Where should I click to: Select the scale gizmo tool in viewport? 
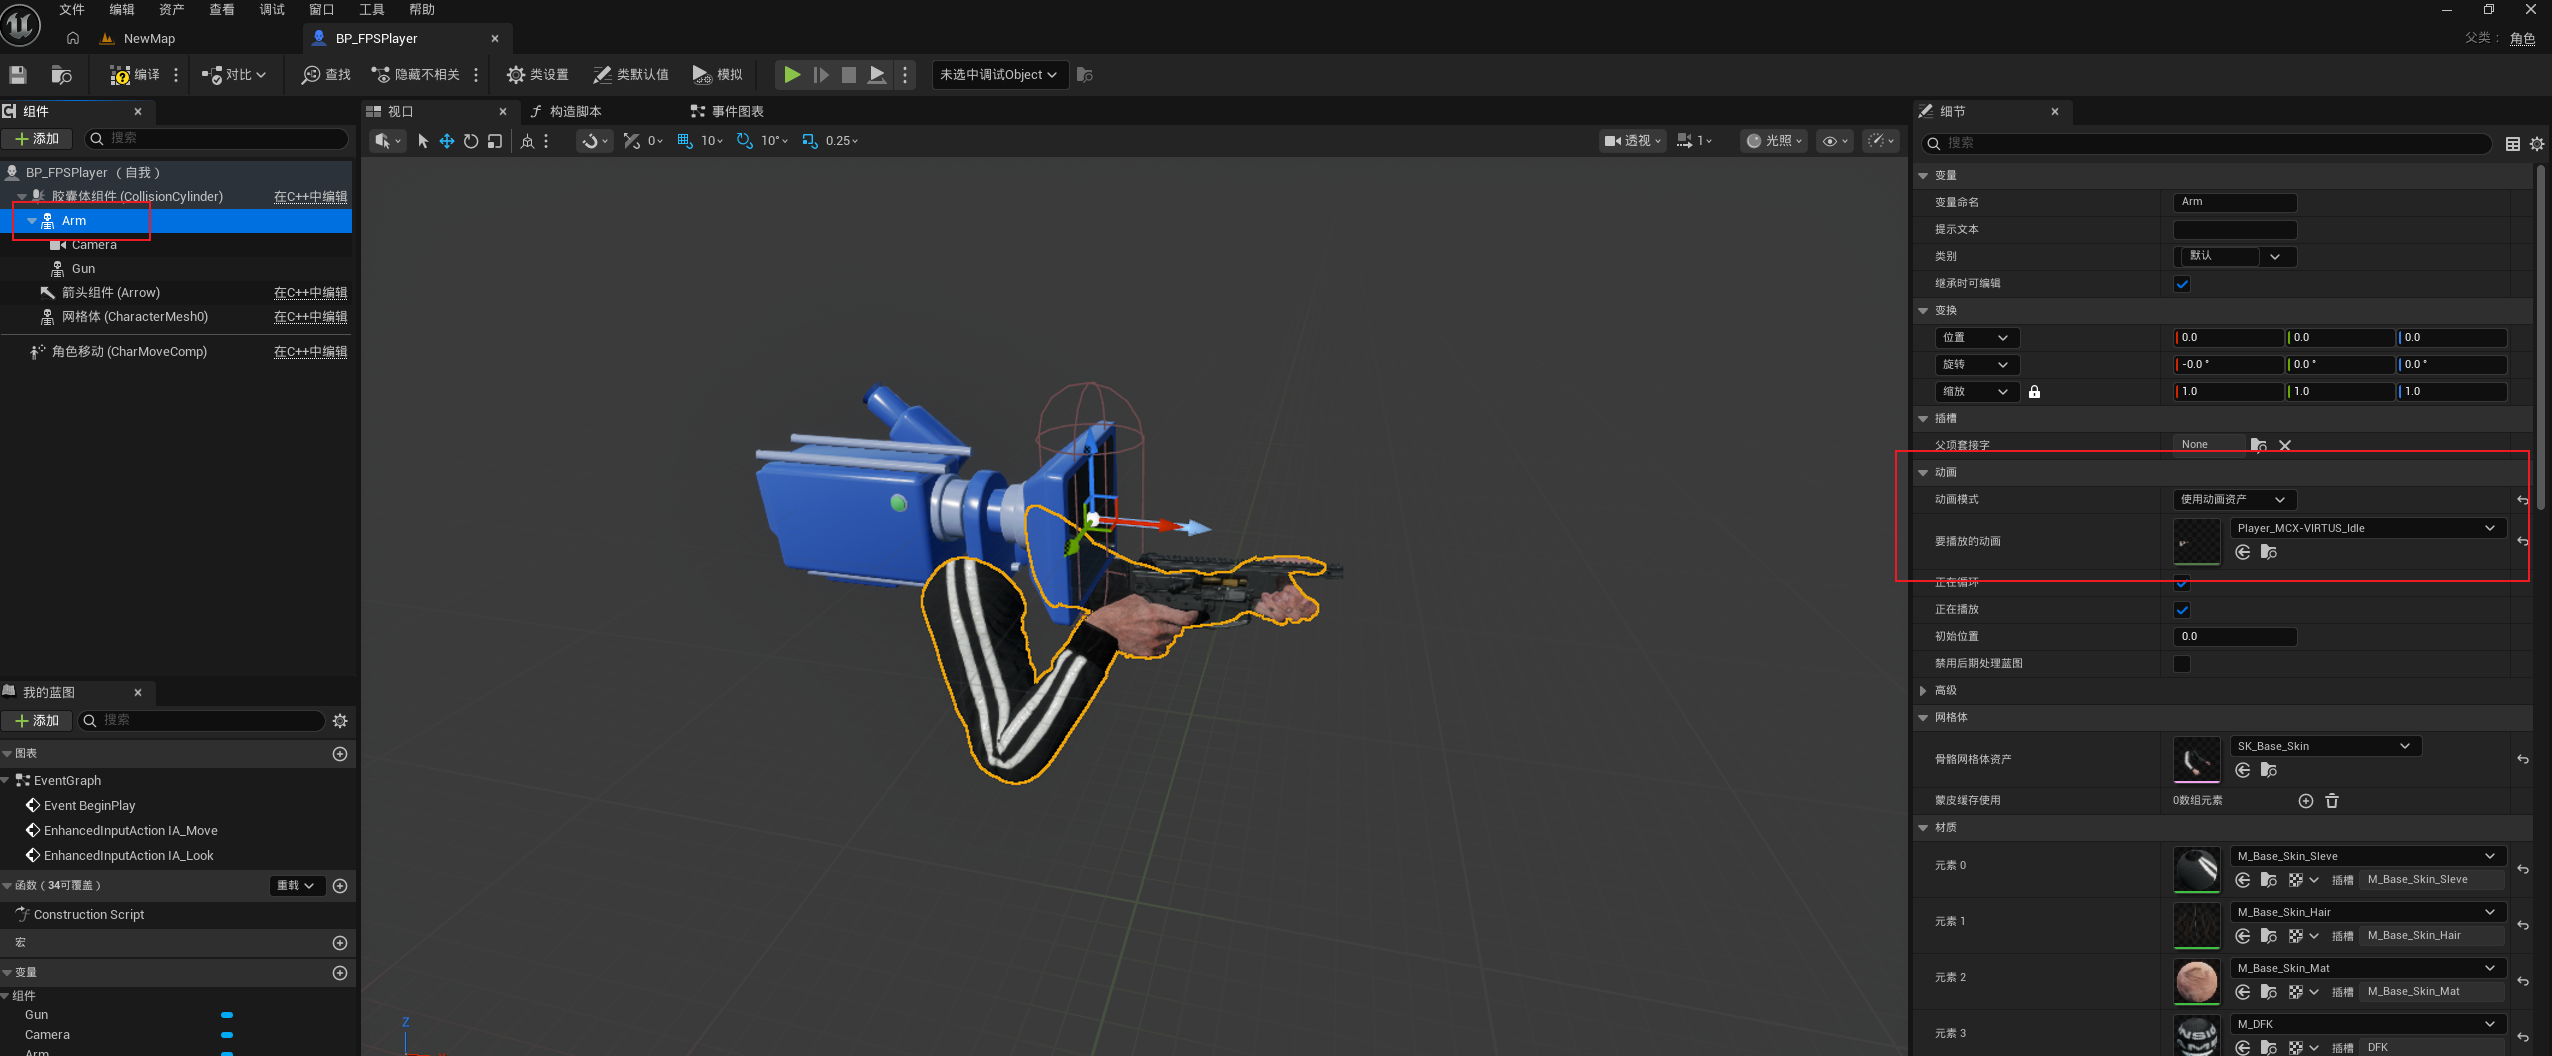(x=494, y=141)
